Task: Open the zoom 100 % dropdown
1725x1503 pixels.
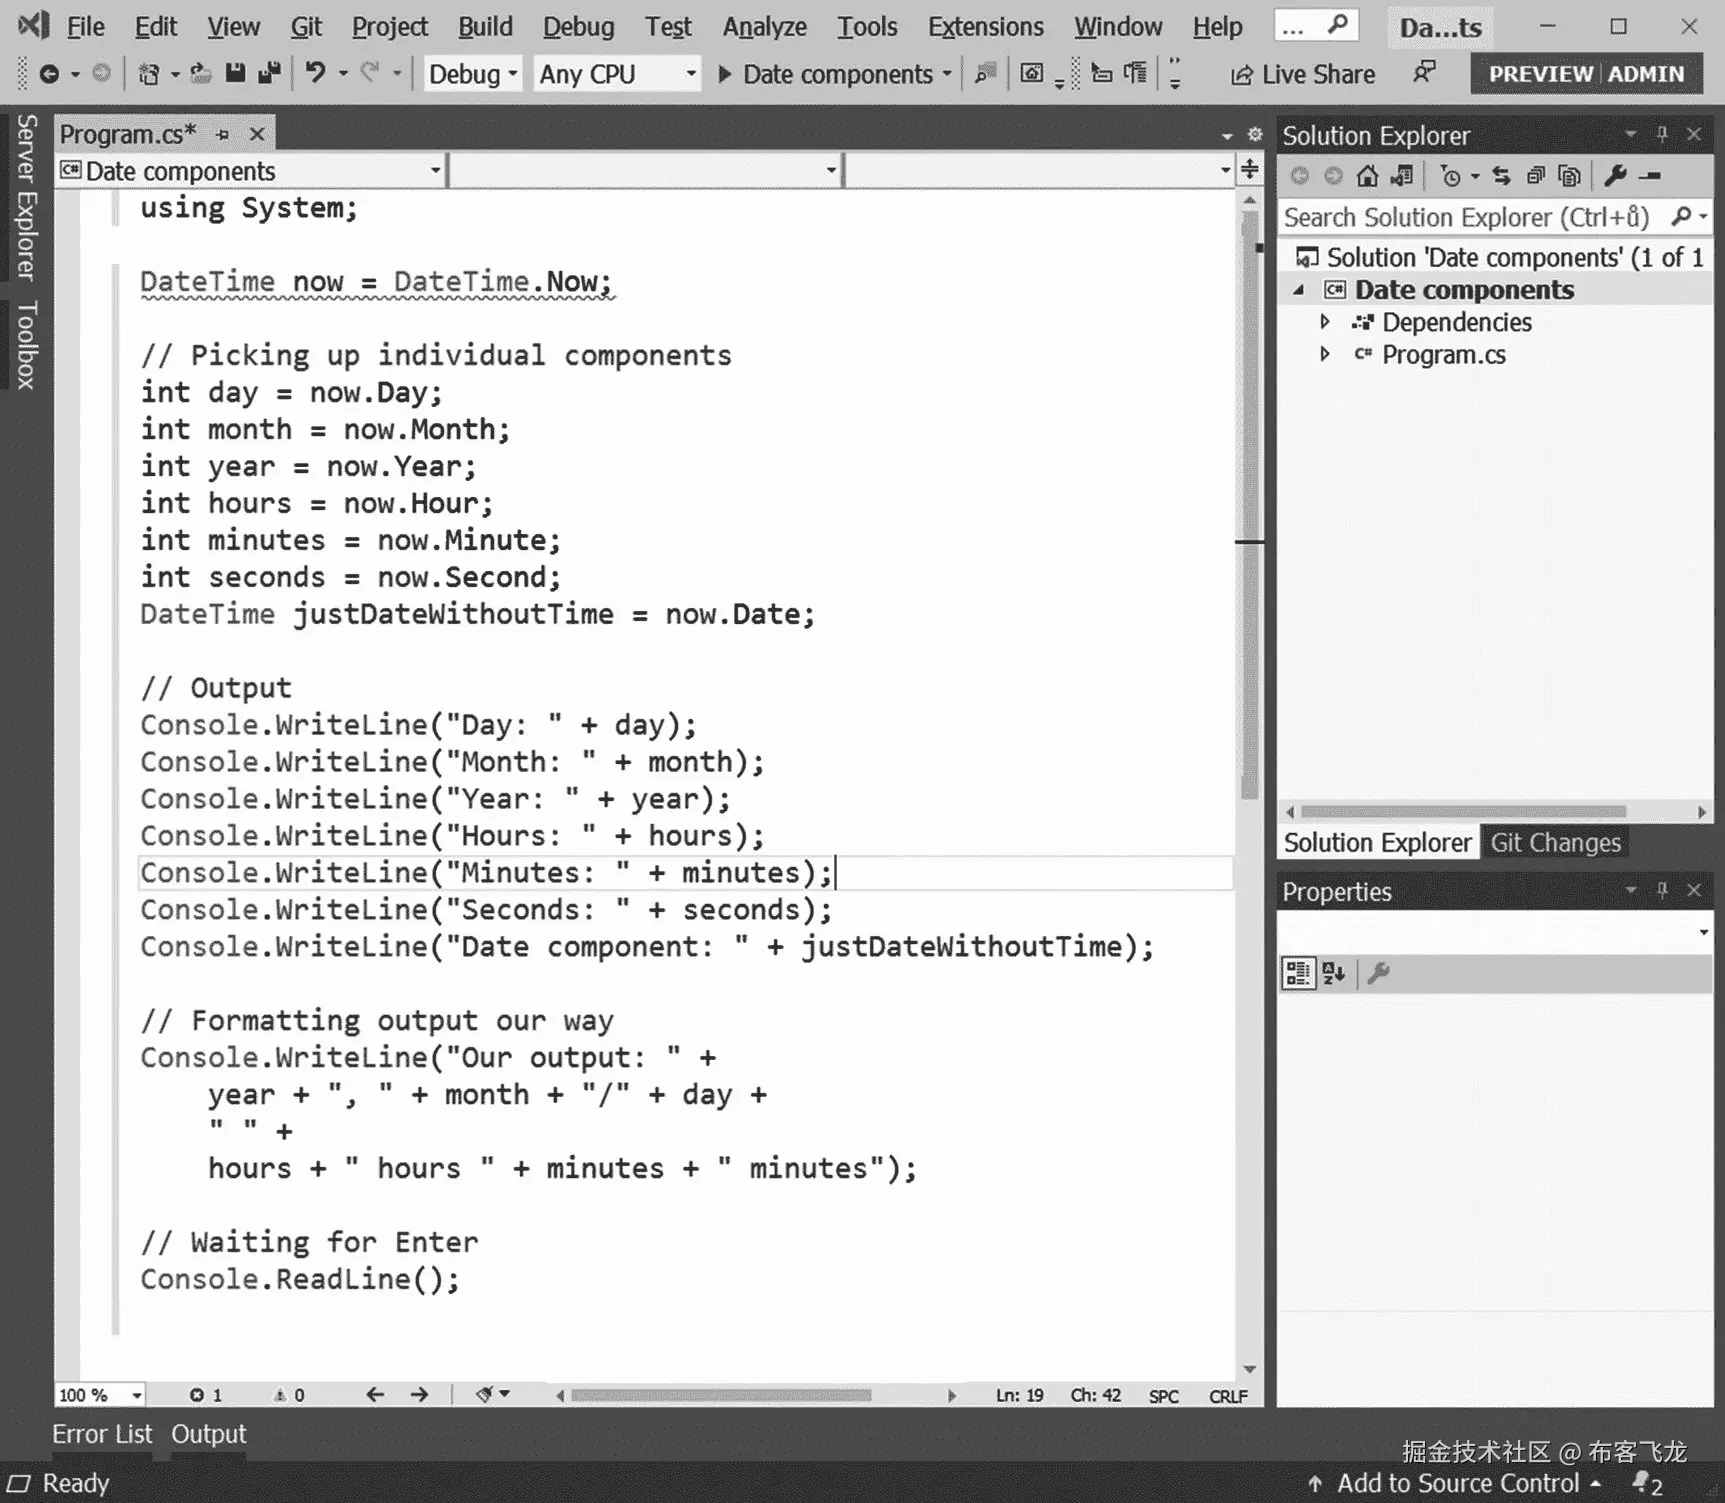Action: 100,1395
